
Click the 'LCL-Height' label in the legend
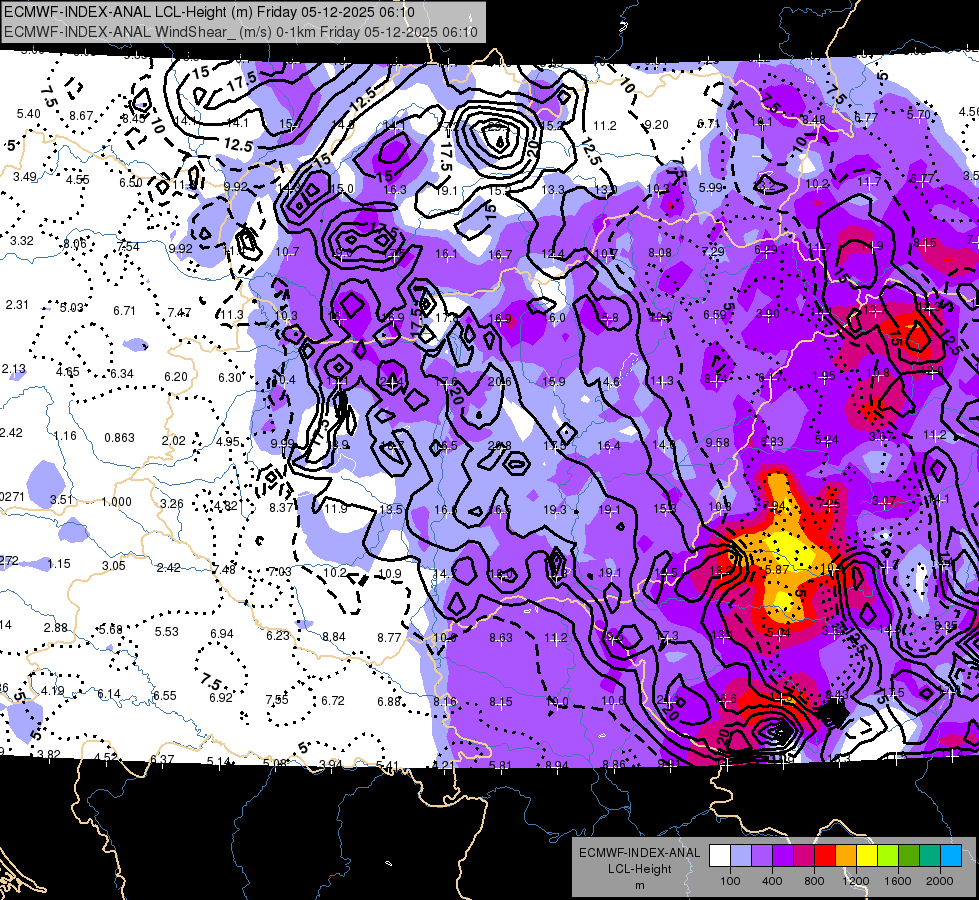point(639,869)
